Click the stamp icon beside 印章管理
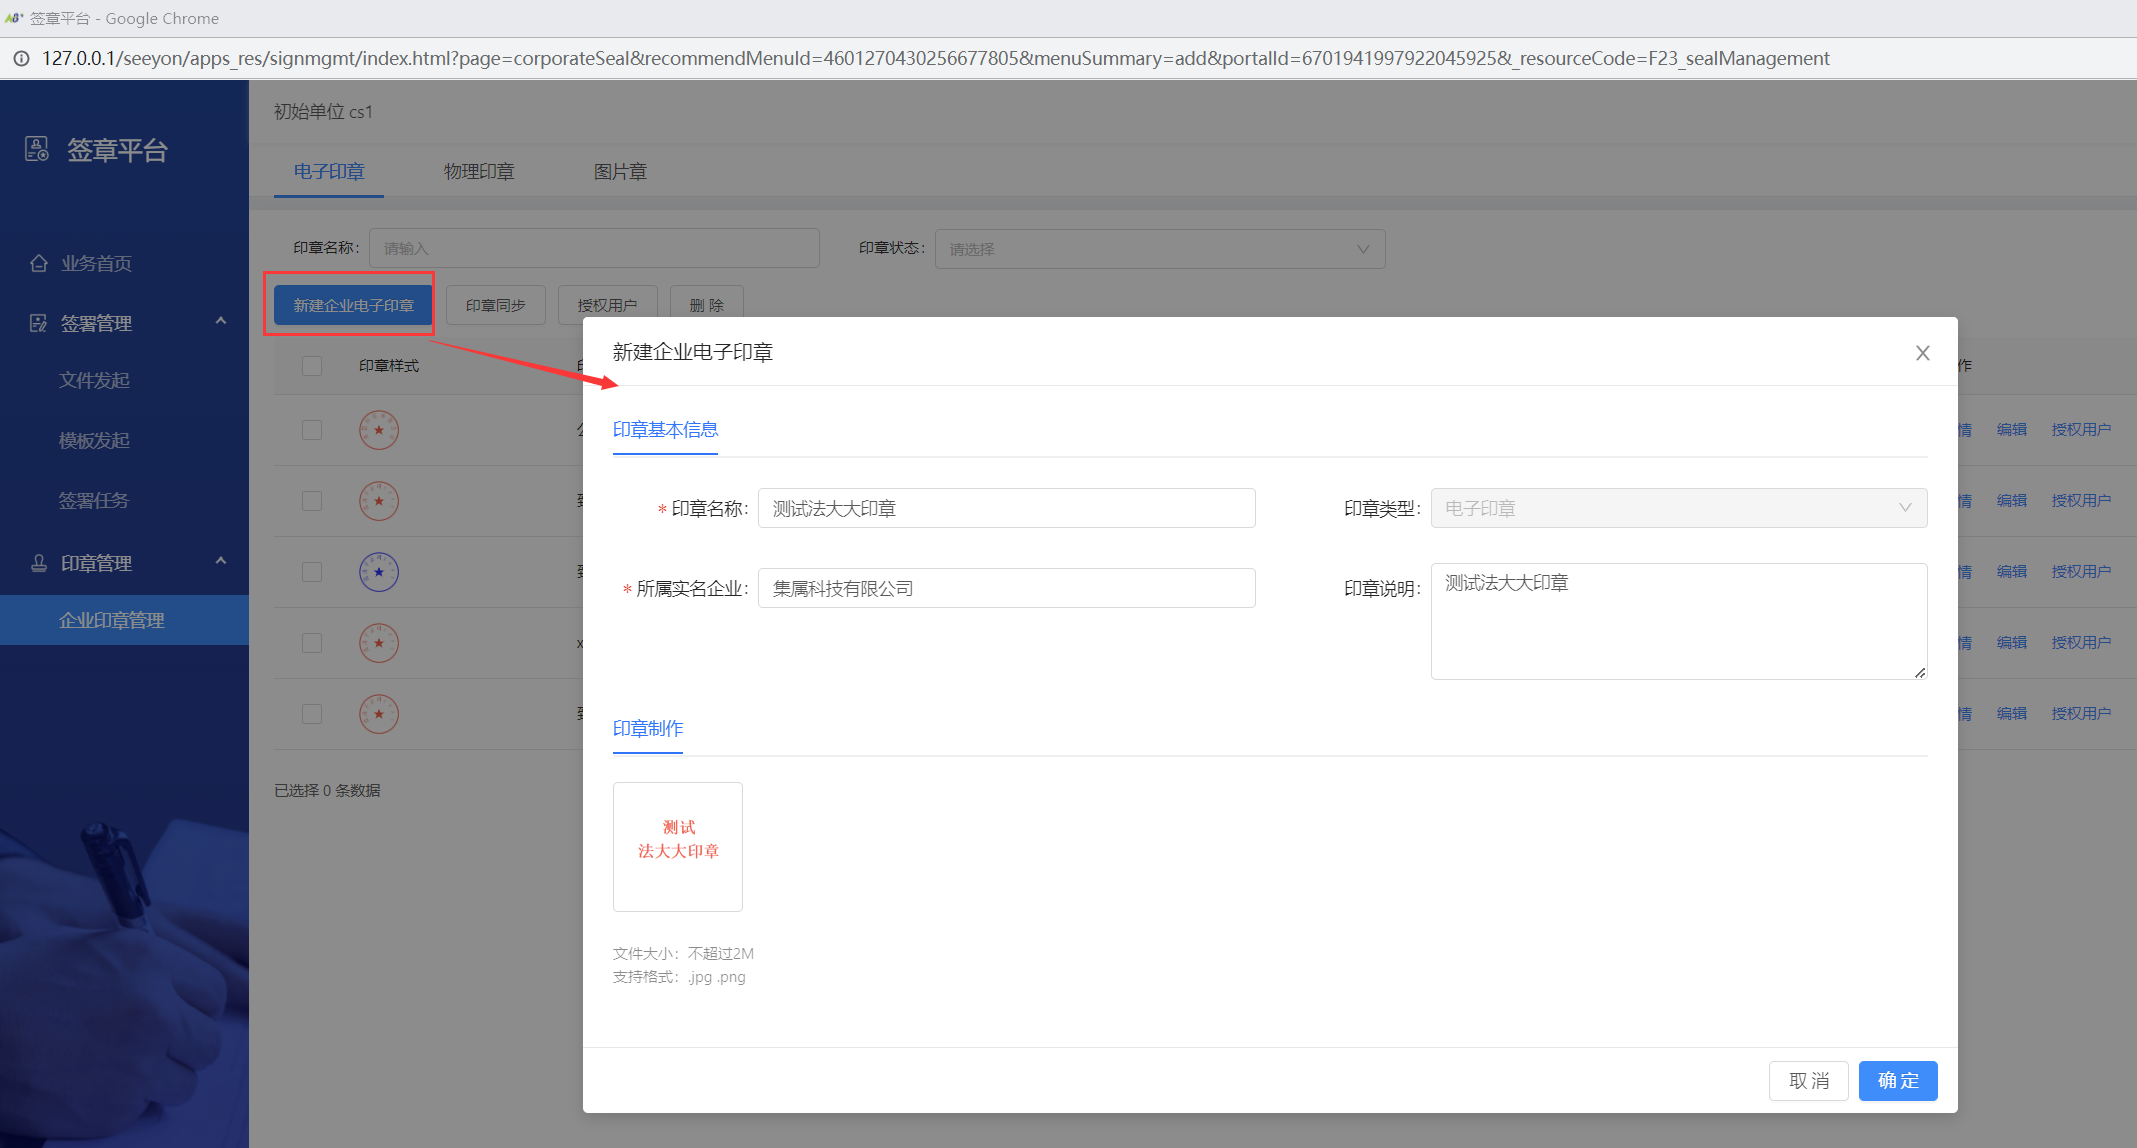 click(39, 563)
